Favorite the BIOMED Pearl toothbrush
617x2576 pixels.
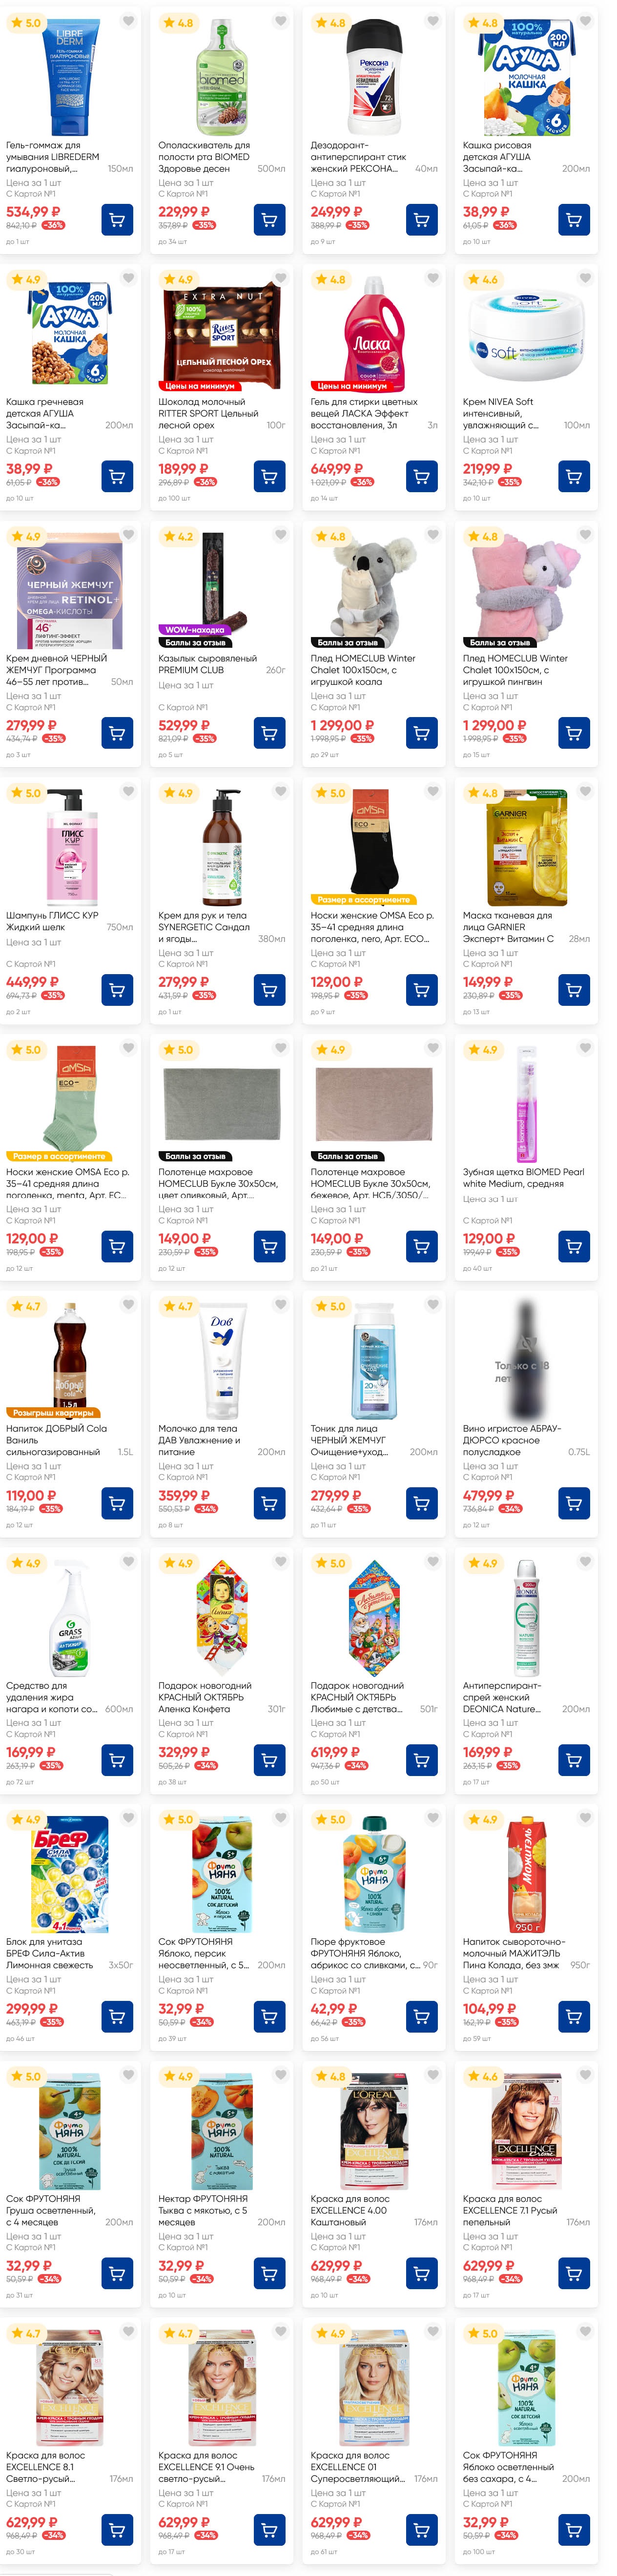pyautogui.click(x=585, y=1048)
